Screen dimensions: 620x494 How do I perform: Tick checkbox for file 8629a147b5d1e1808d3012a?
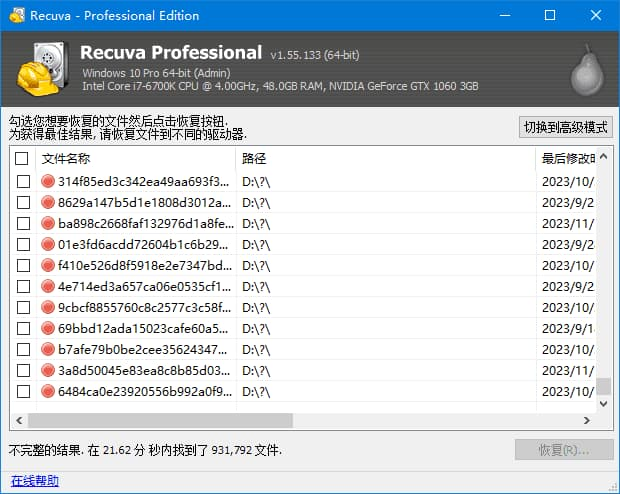tap(23, 203)
